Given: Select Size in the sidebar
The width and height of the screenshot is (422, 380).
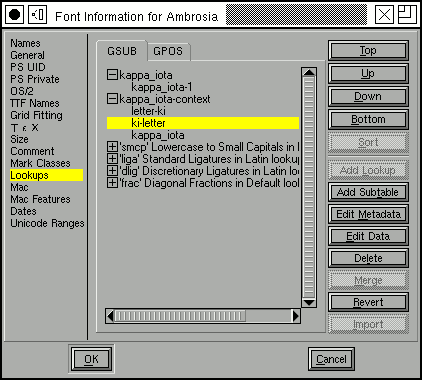Looking at the screenshot, I should point(19,139).
